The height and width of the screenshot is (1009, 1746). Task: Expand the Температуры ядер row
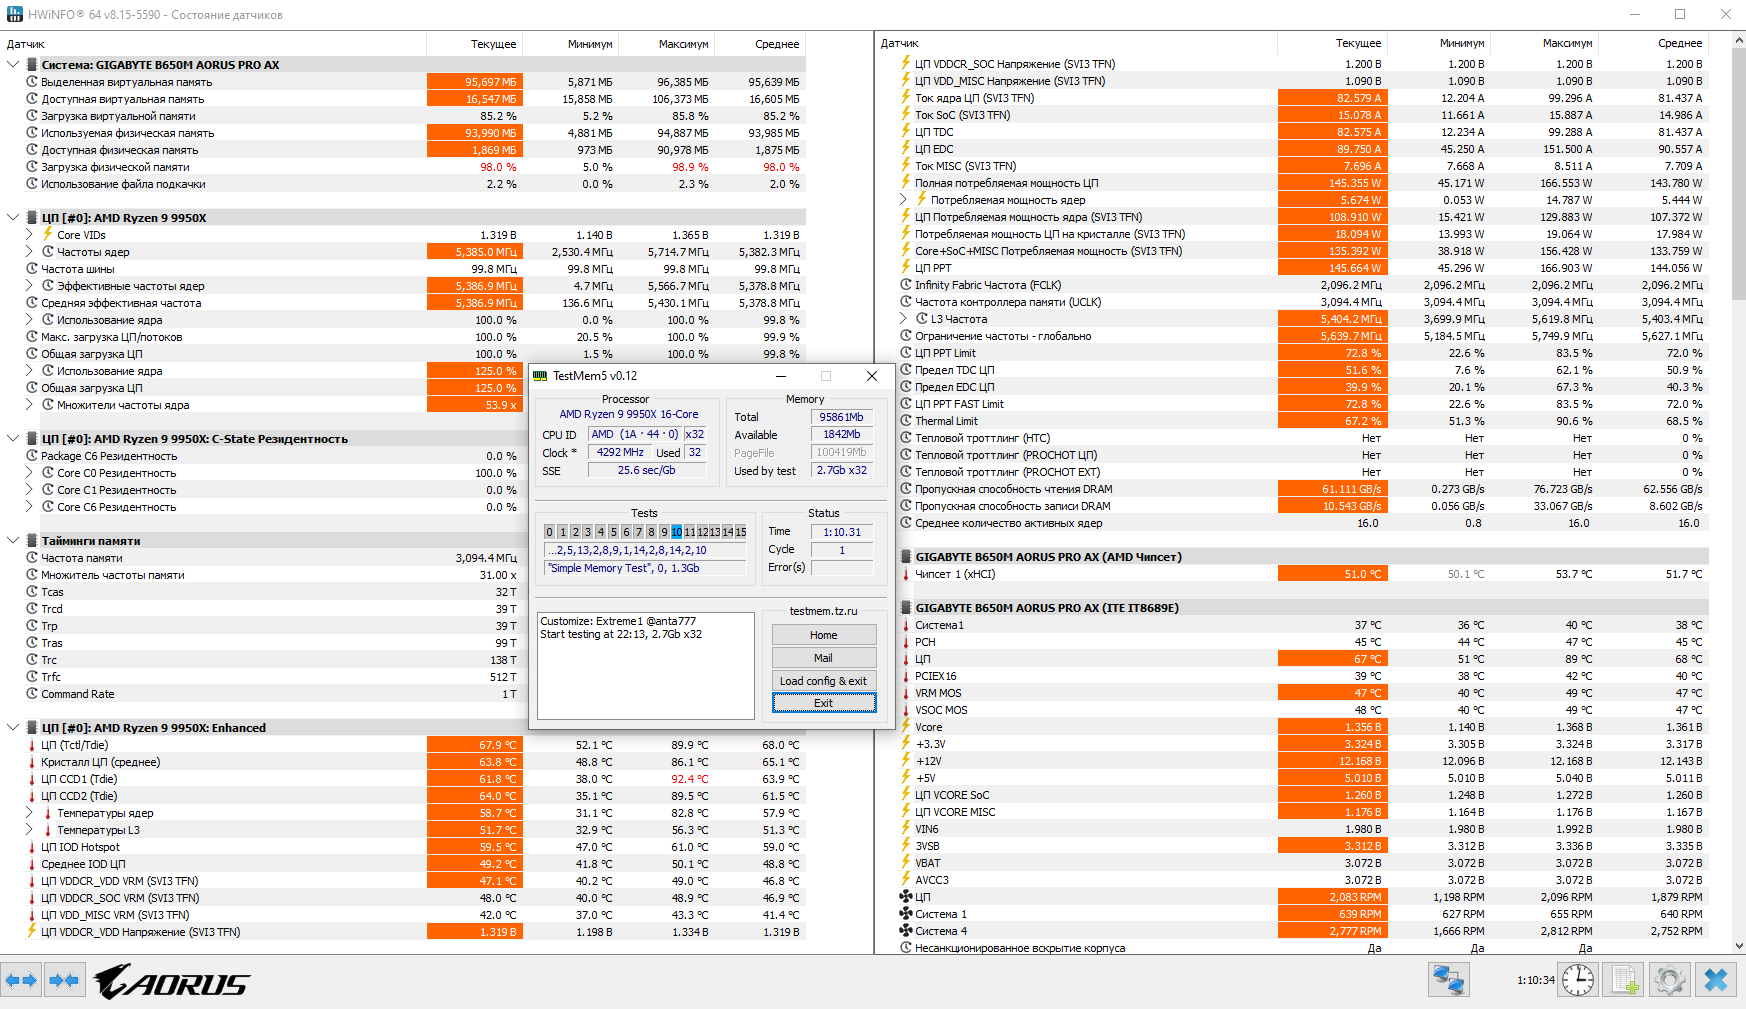(29, 813)
